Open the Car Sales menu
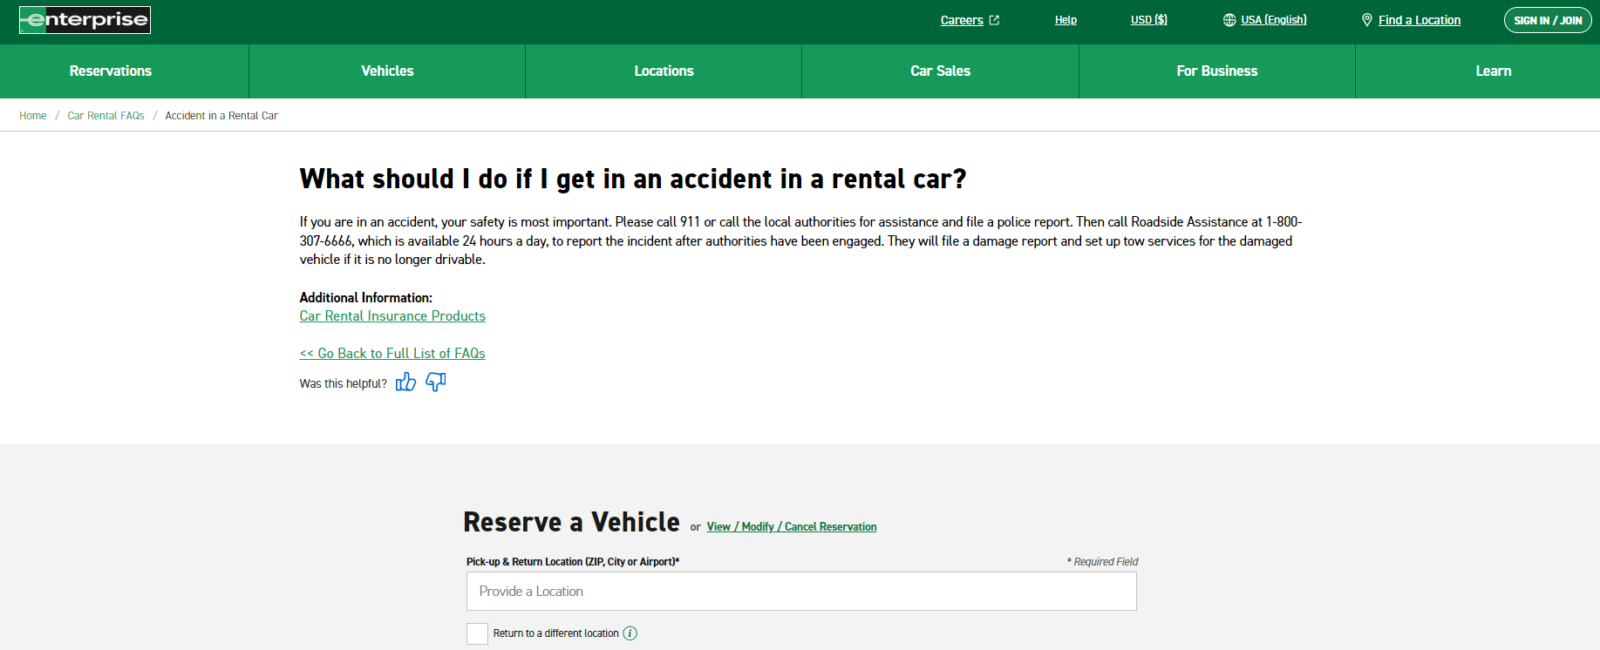 pos(940,71)
